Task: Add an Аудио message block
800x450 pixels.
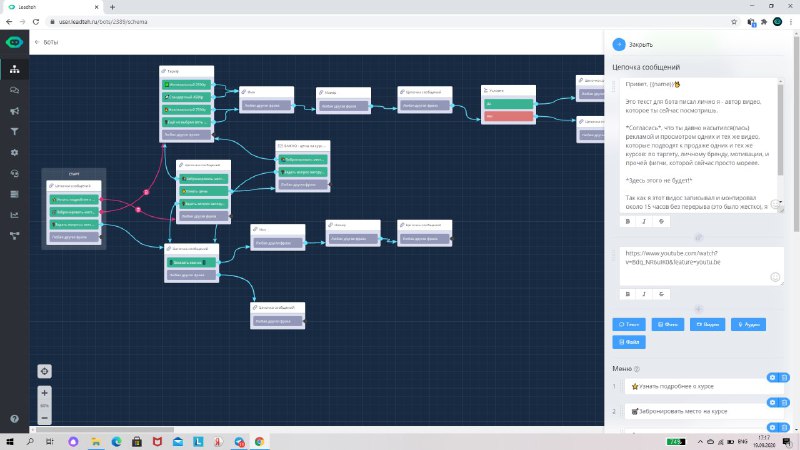Action: coord(748,324)
